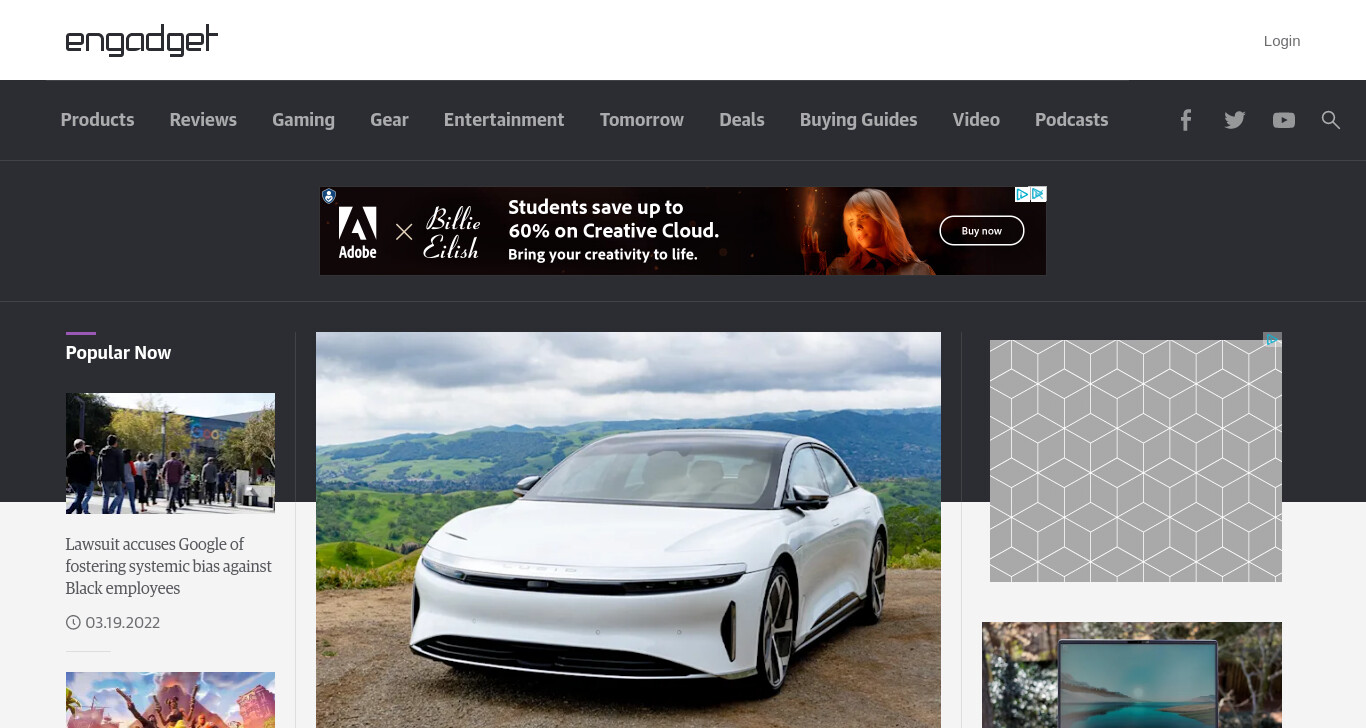Click the Login link

1282,41
